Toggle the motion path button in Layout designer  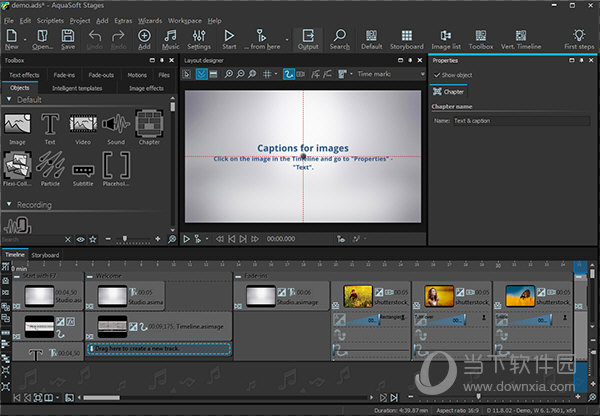pyautogui.click(x=289, y=74)
